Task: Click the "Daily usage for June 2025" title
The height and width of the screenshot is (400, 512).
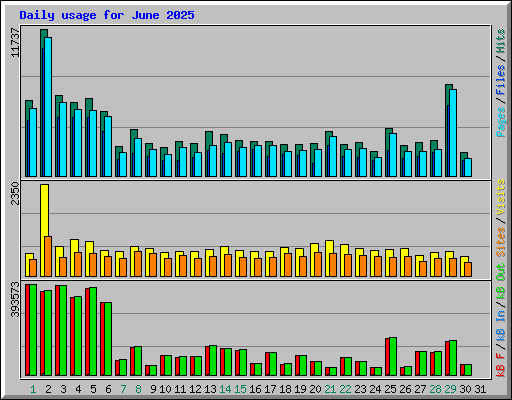Action: tap(107, 15)
